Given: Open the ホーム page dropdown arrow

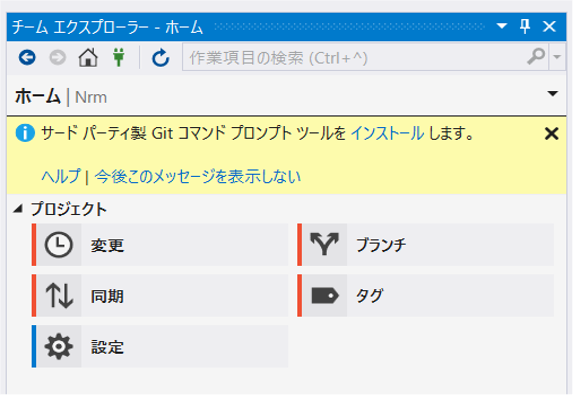Looking at the screenshot, I should 553,94.
